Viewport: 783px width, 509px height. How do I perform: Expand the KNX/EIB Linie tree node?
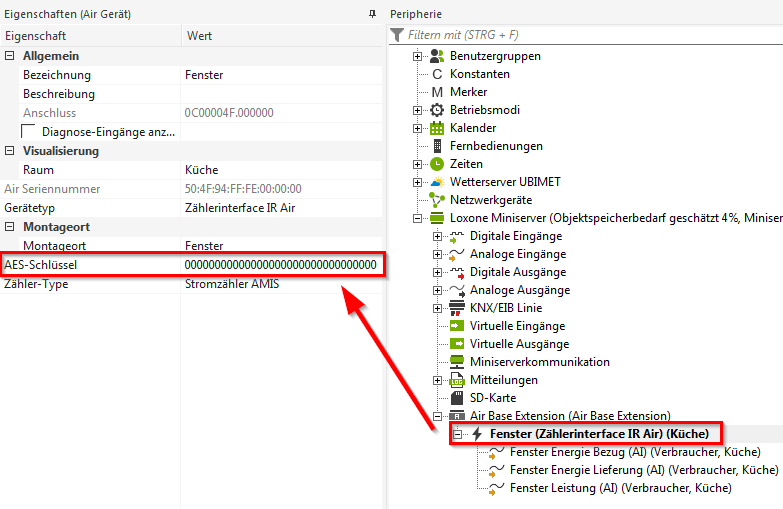pos(437,308)
